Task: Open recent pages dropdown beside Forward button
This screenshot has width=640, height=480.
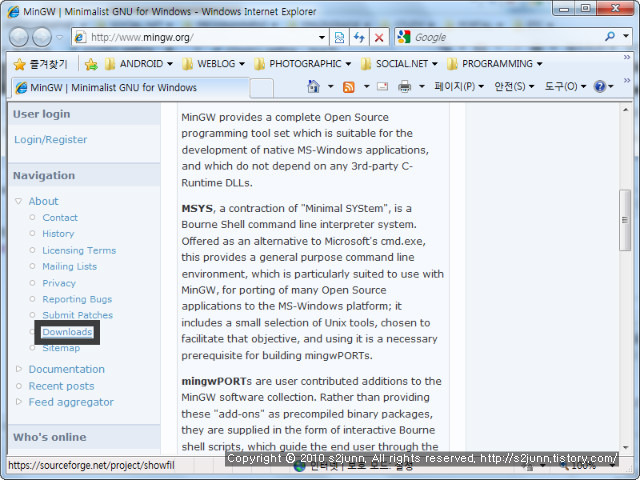Action: click(x=60, y=37)
